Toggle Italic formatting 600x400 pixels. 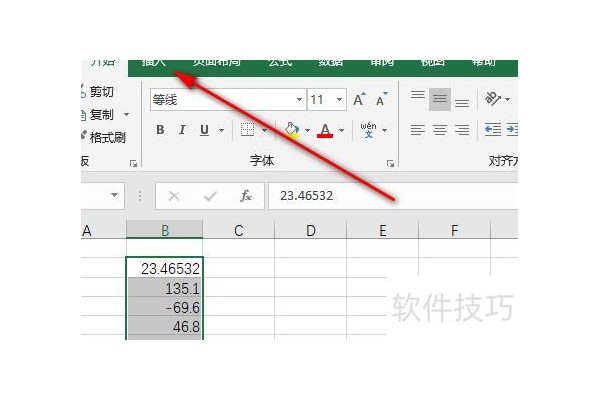pyautogui.click(x=182, y=130)
